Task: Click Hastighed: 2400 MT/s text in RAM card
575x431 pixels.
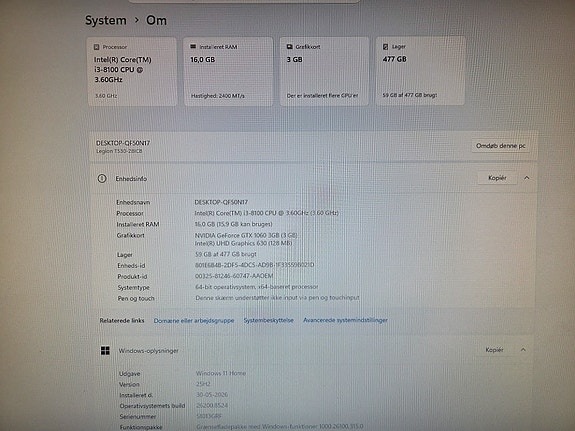Action: [x=217, y=96]
